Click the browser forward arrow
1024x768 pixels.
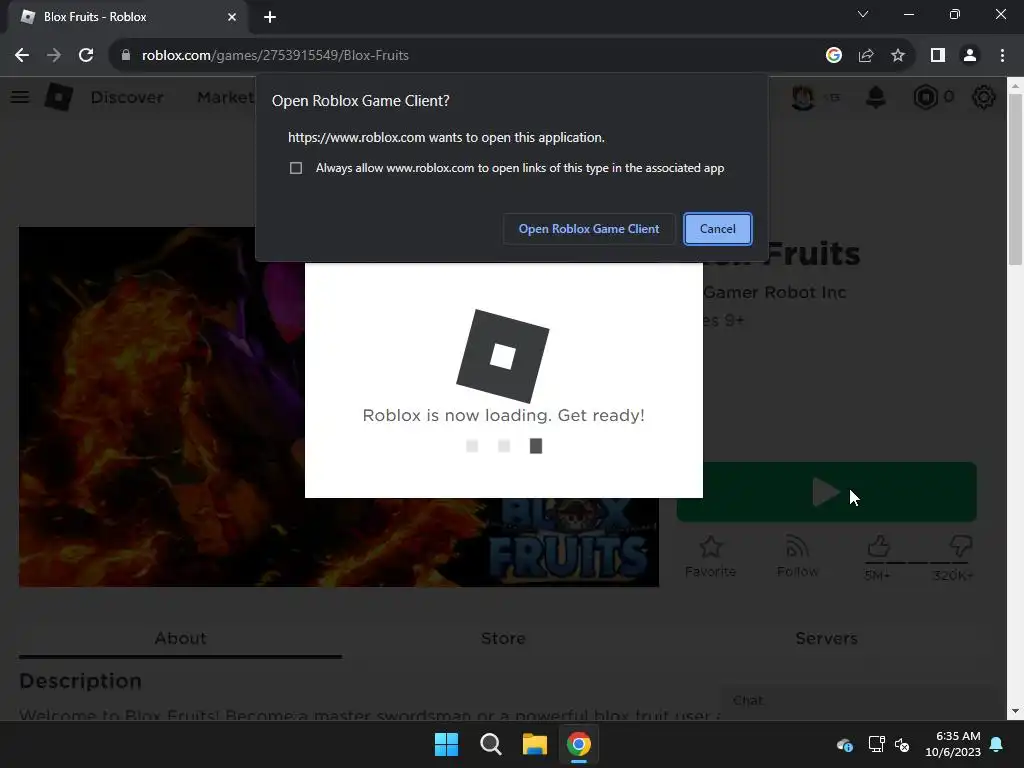coord(54,56)
